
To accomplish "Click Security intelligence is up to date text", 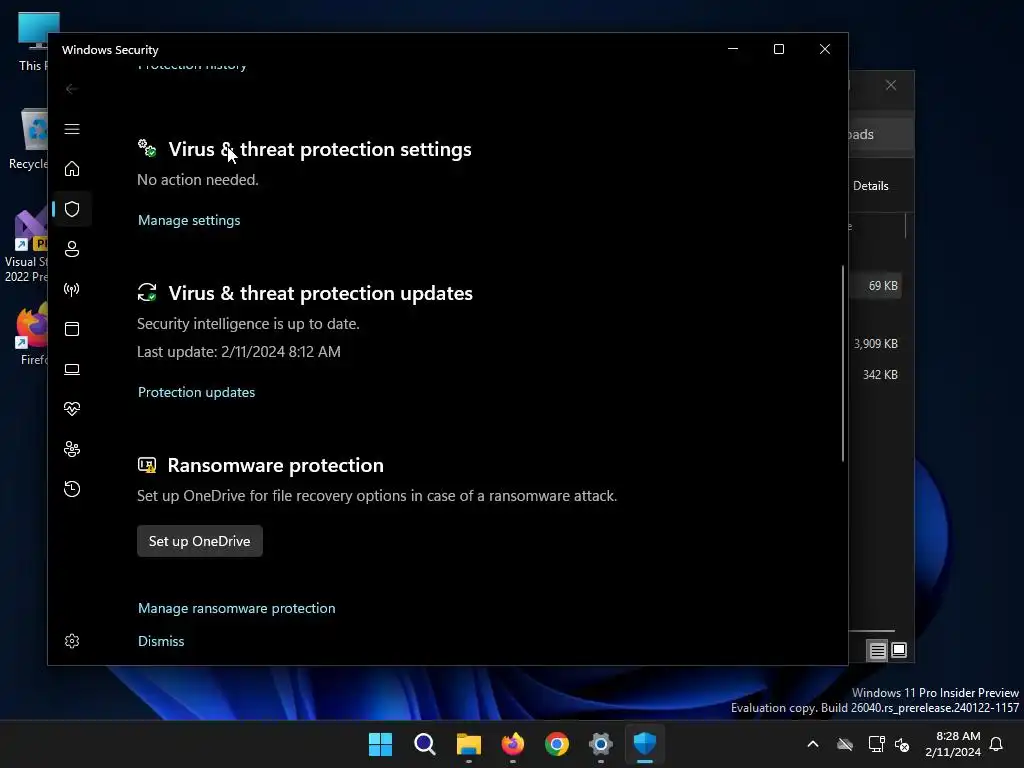I will coord(248,324).
